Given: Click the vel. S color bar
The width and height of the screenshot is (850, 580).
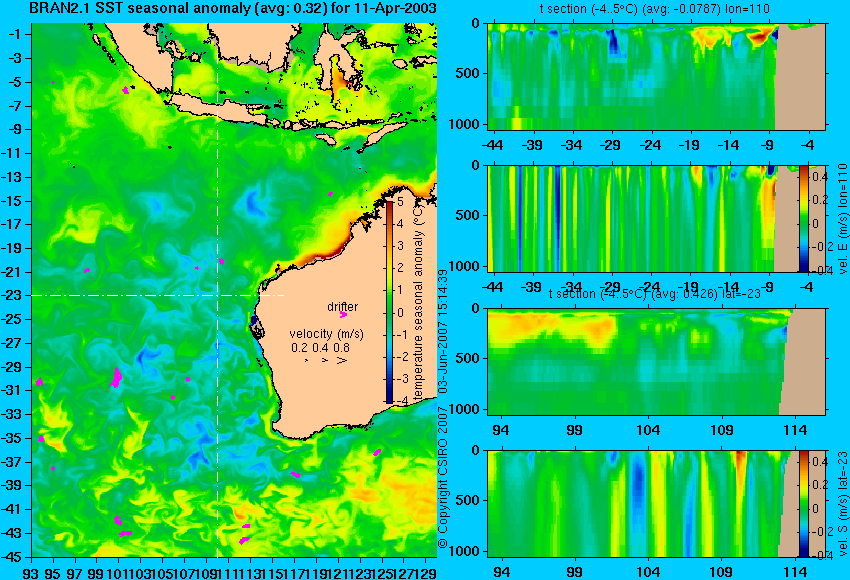Looking at the screenshot, I should click(804, 503).
